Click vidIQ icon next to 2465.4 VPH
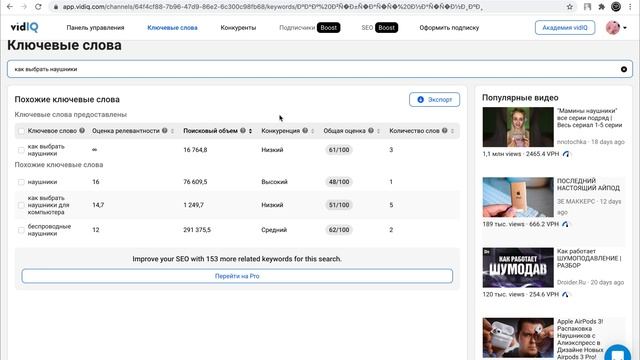Screen dimensions: 640x360 (566, 154)
